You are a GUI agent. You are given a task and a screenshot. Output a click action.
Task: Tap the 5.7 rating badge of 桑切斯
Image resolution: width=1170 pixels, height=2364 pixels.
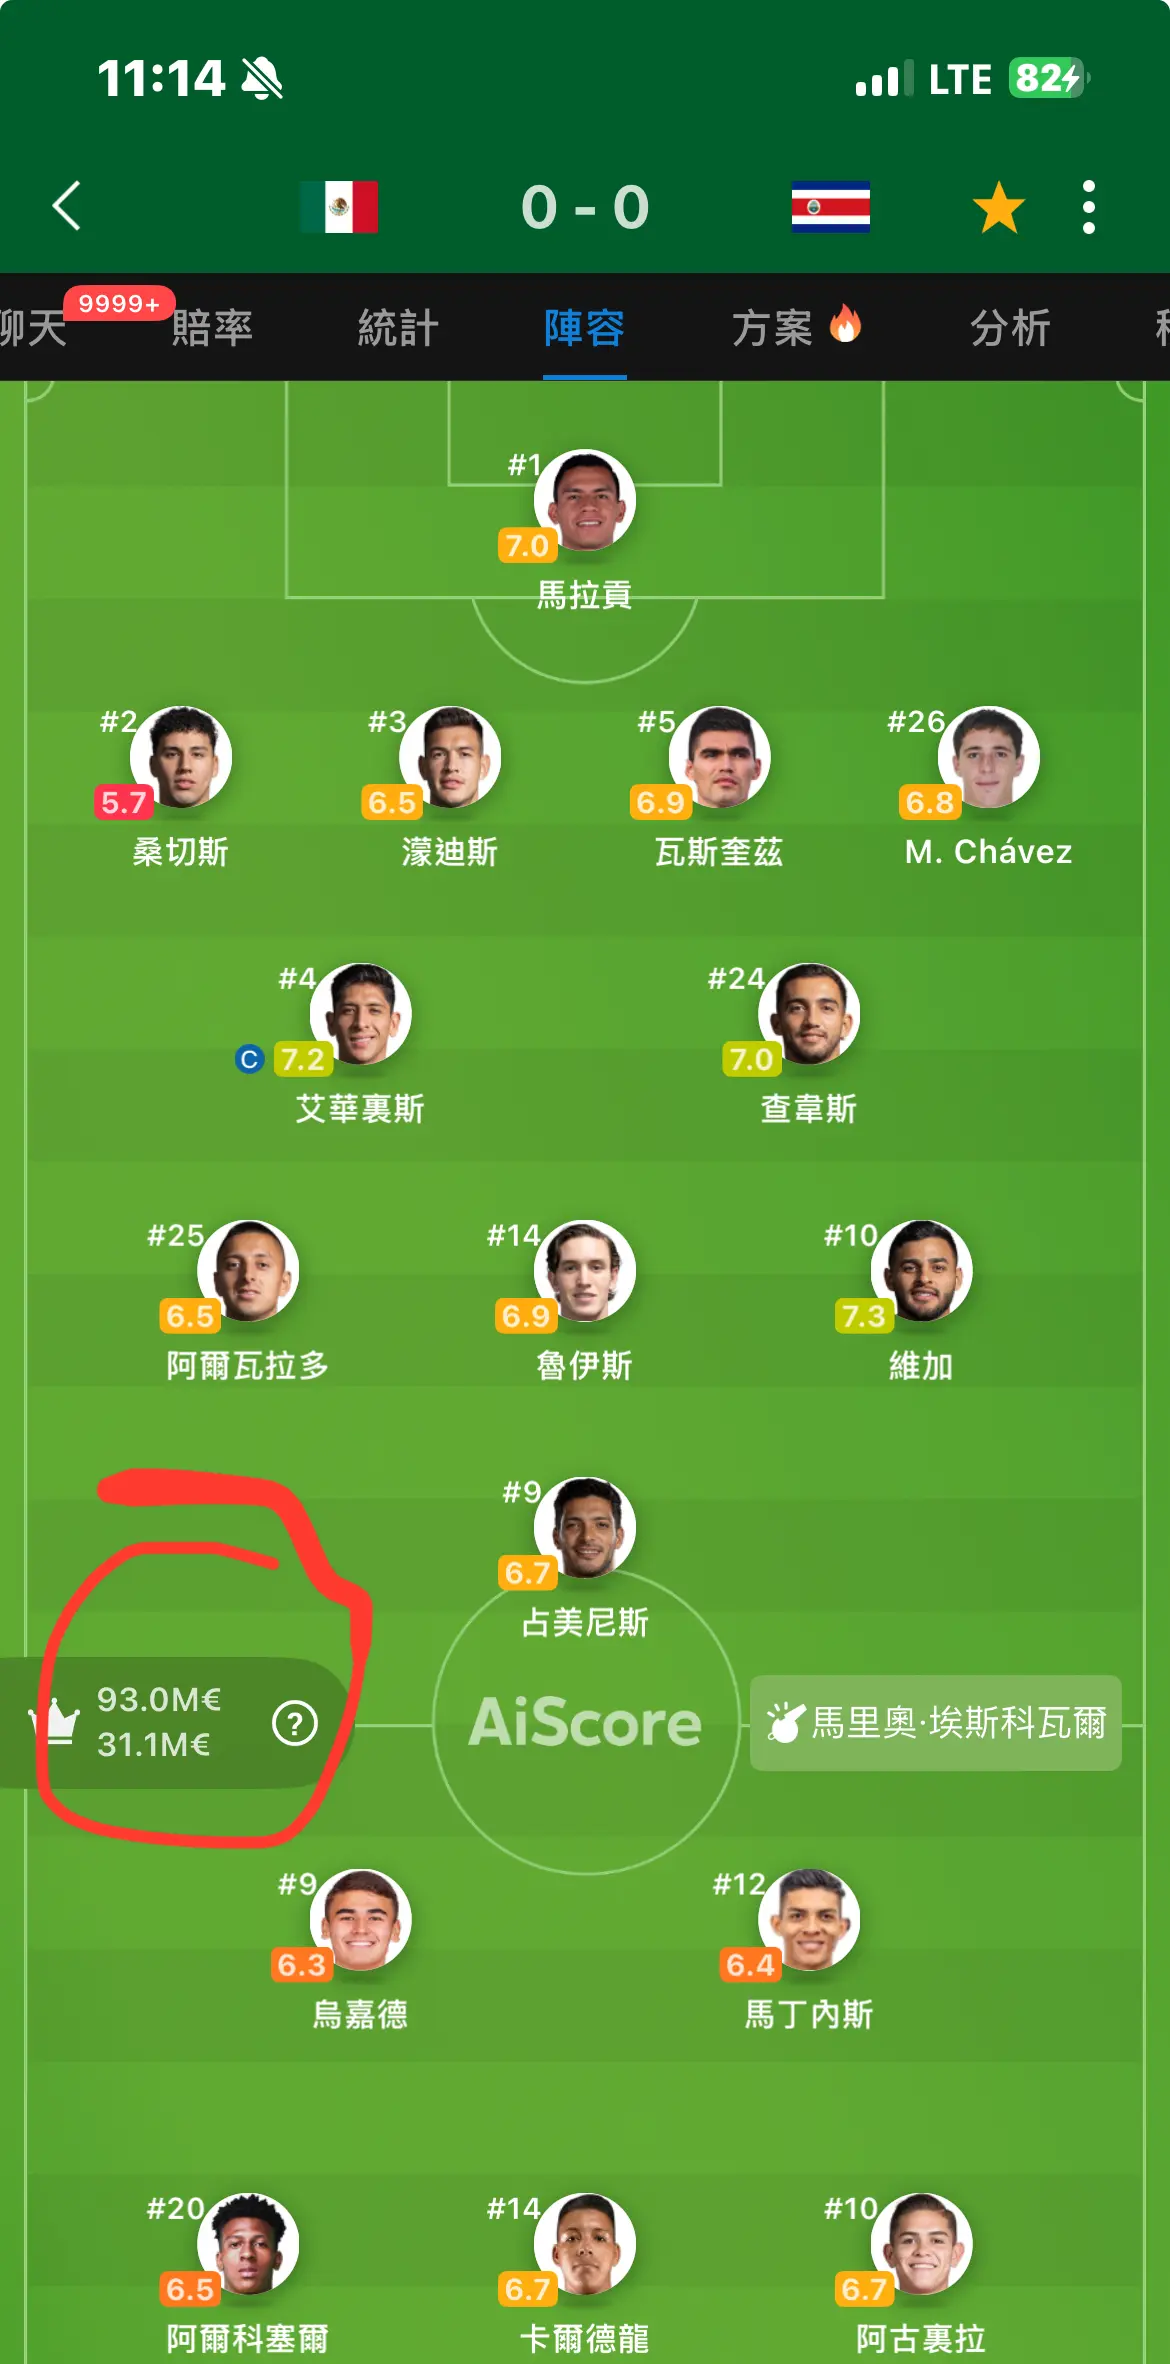coord(124,802)
